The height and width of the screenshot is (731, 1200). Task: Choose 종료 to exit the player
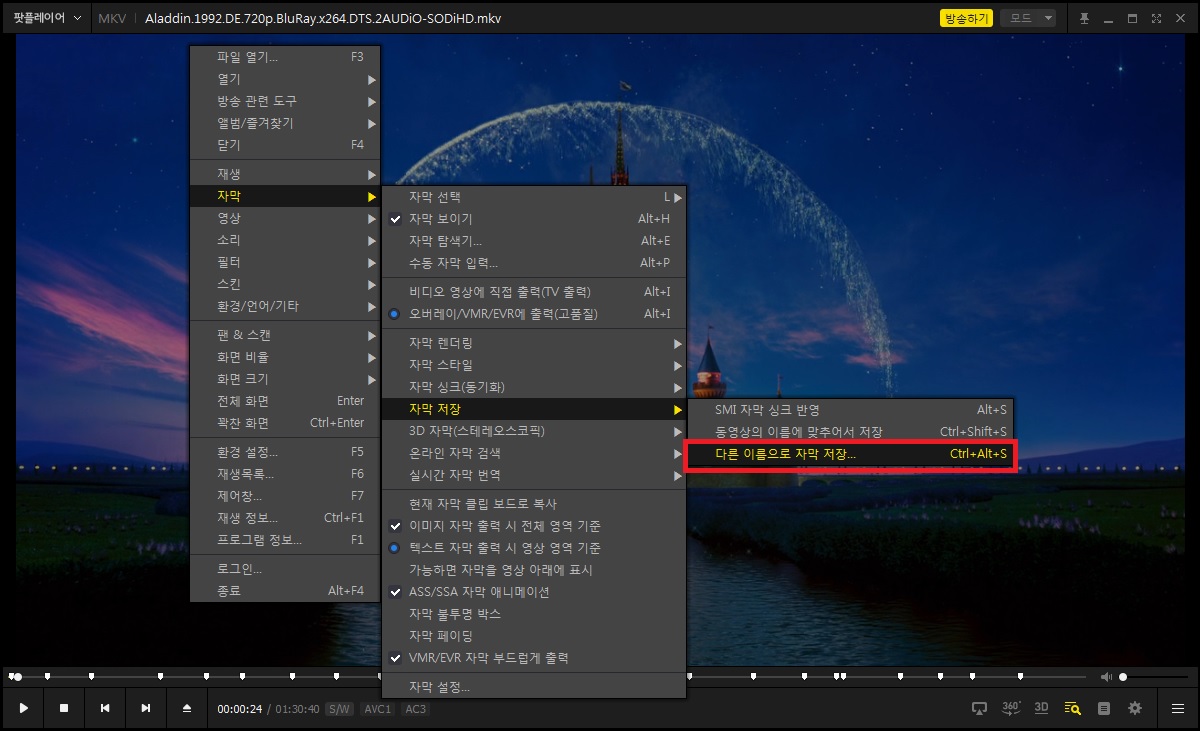point(285,591)
